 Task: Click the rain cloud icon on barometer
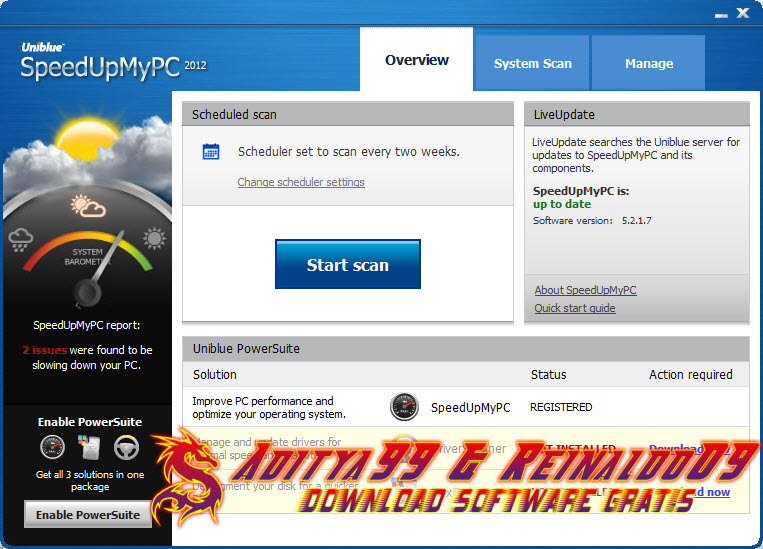(20, 240)
